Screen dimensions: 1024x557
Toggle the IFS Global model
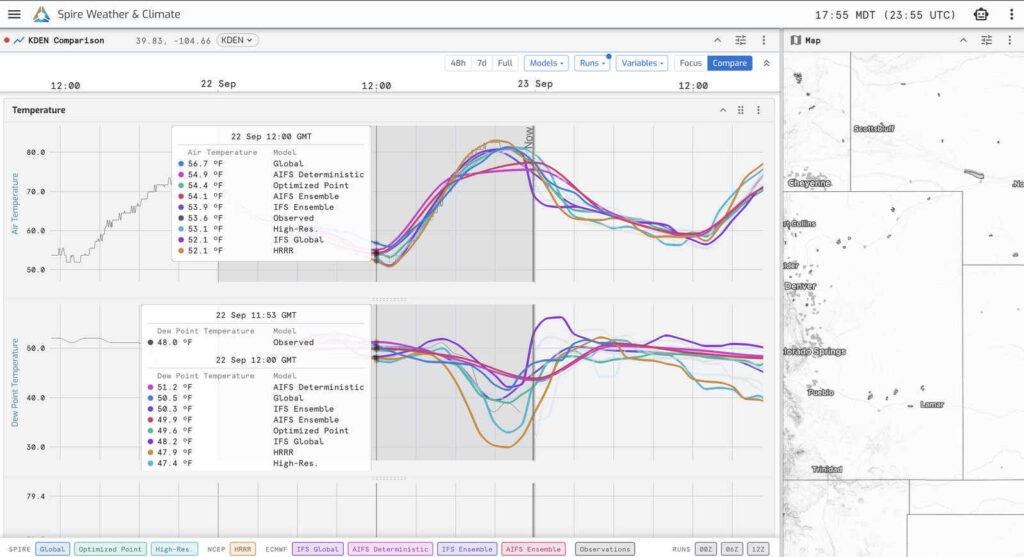[x=317, y=549]
